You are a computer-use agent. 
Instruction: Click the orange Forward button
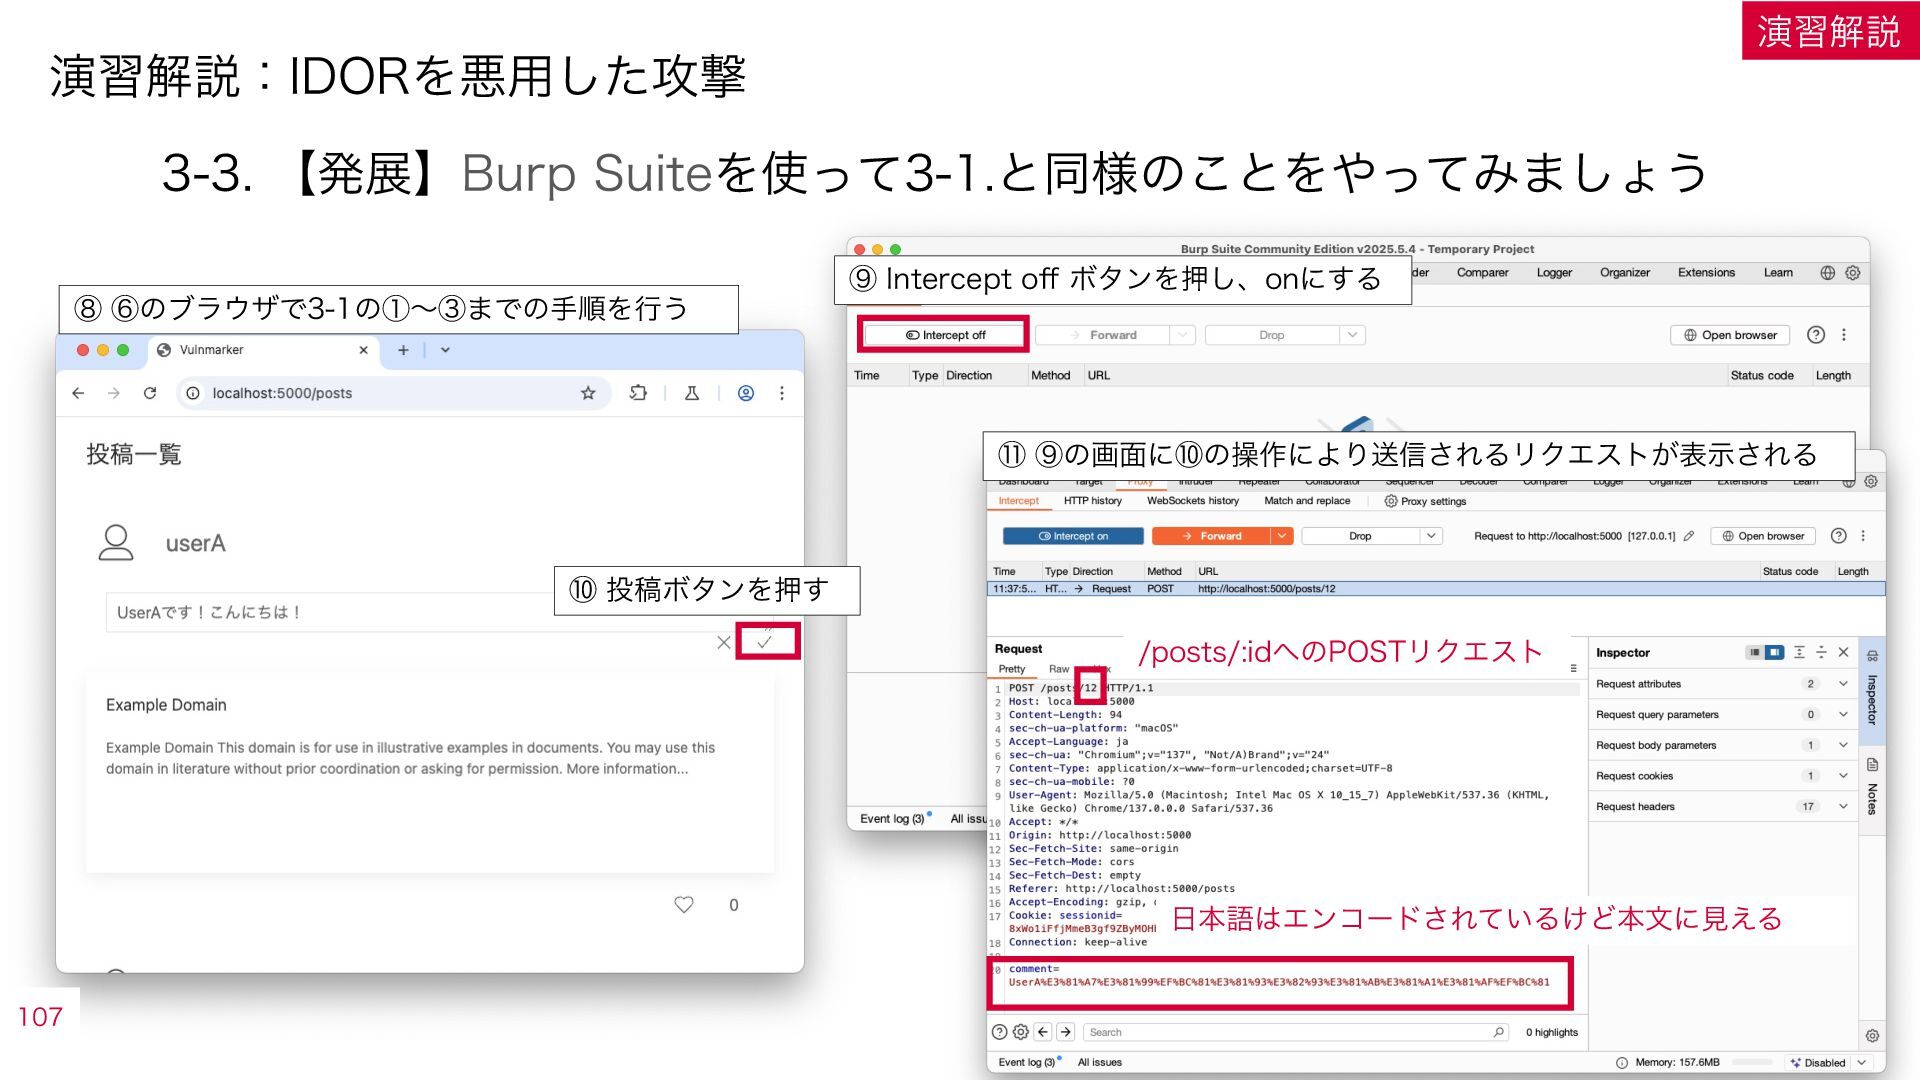1211,536
